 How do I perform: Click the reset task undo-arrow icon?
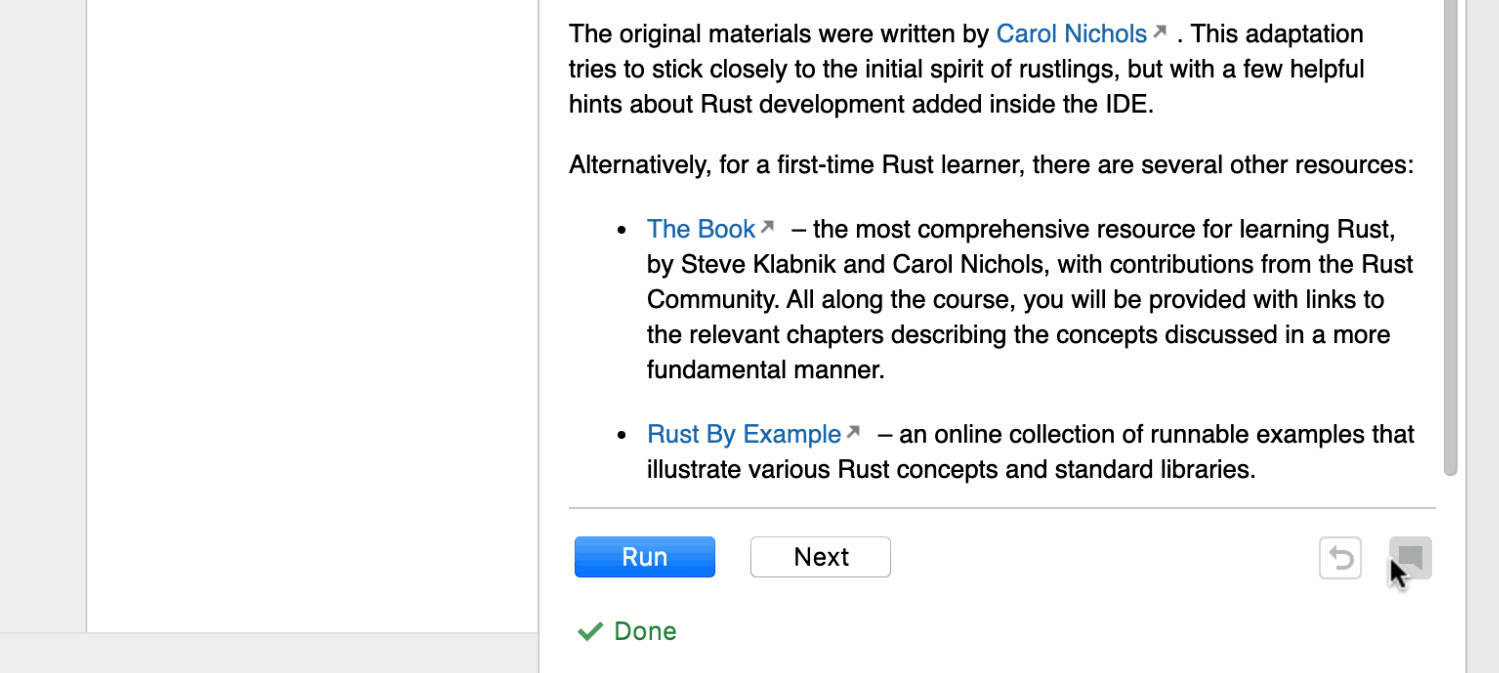tap(1340, 558)
